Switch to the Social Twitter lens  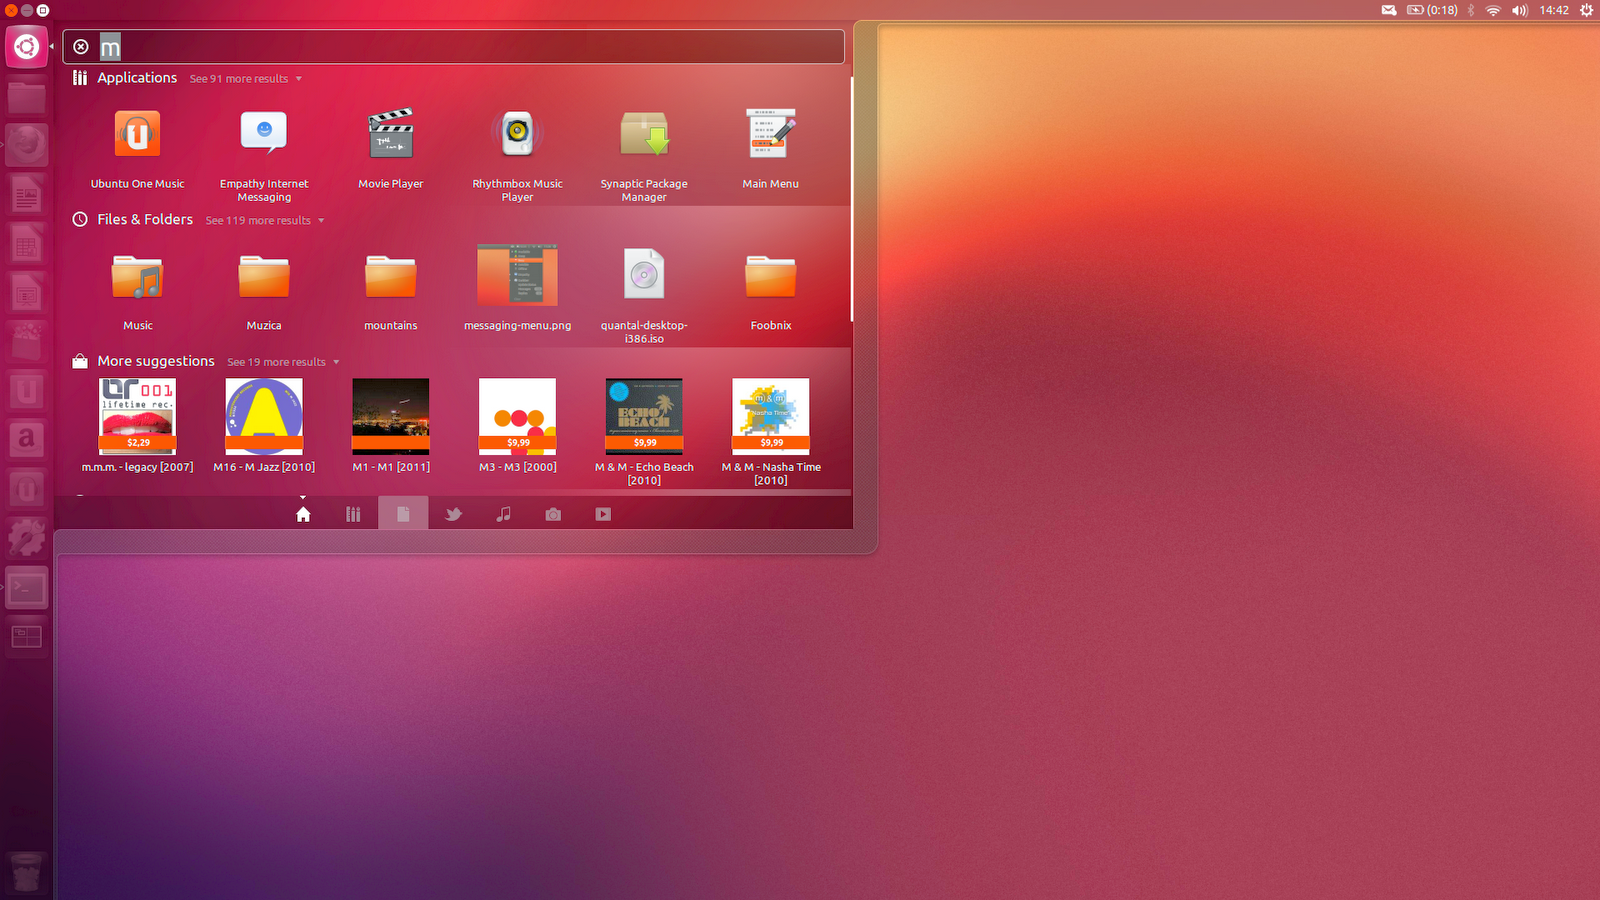(453, 514)
